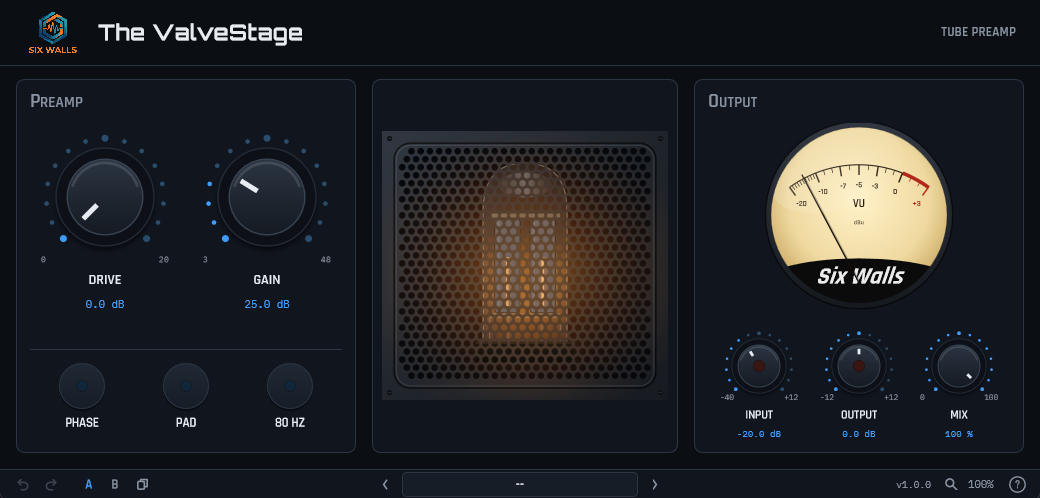Click the Drive value 0.0 dB
This screenshot has height=498, width=1040.
point(105,304)
